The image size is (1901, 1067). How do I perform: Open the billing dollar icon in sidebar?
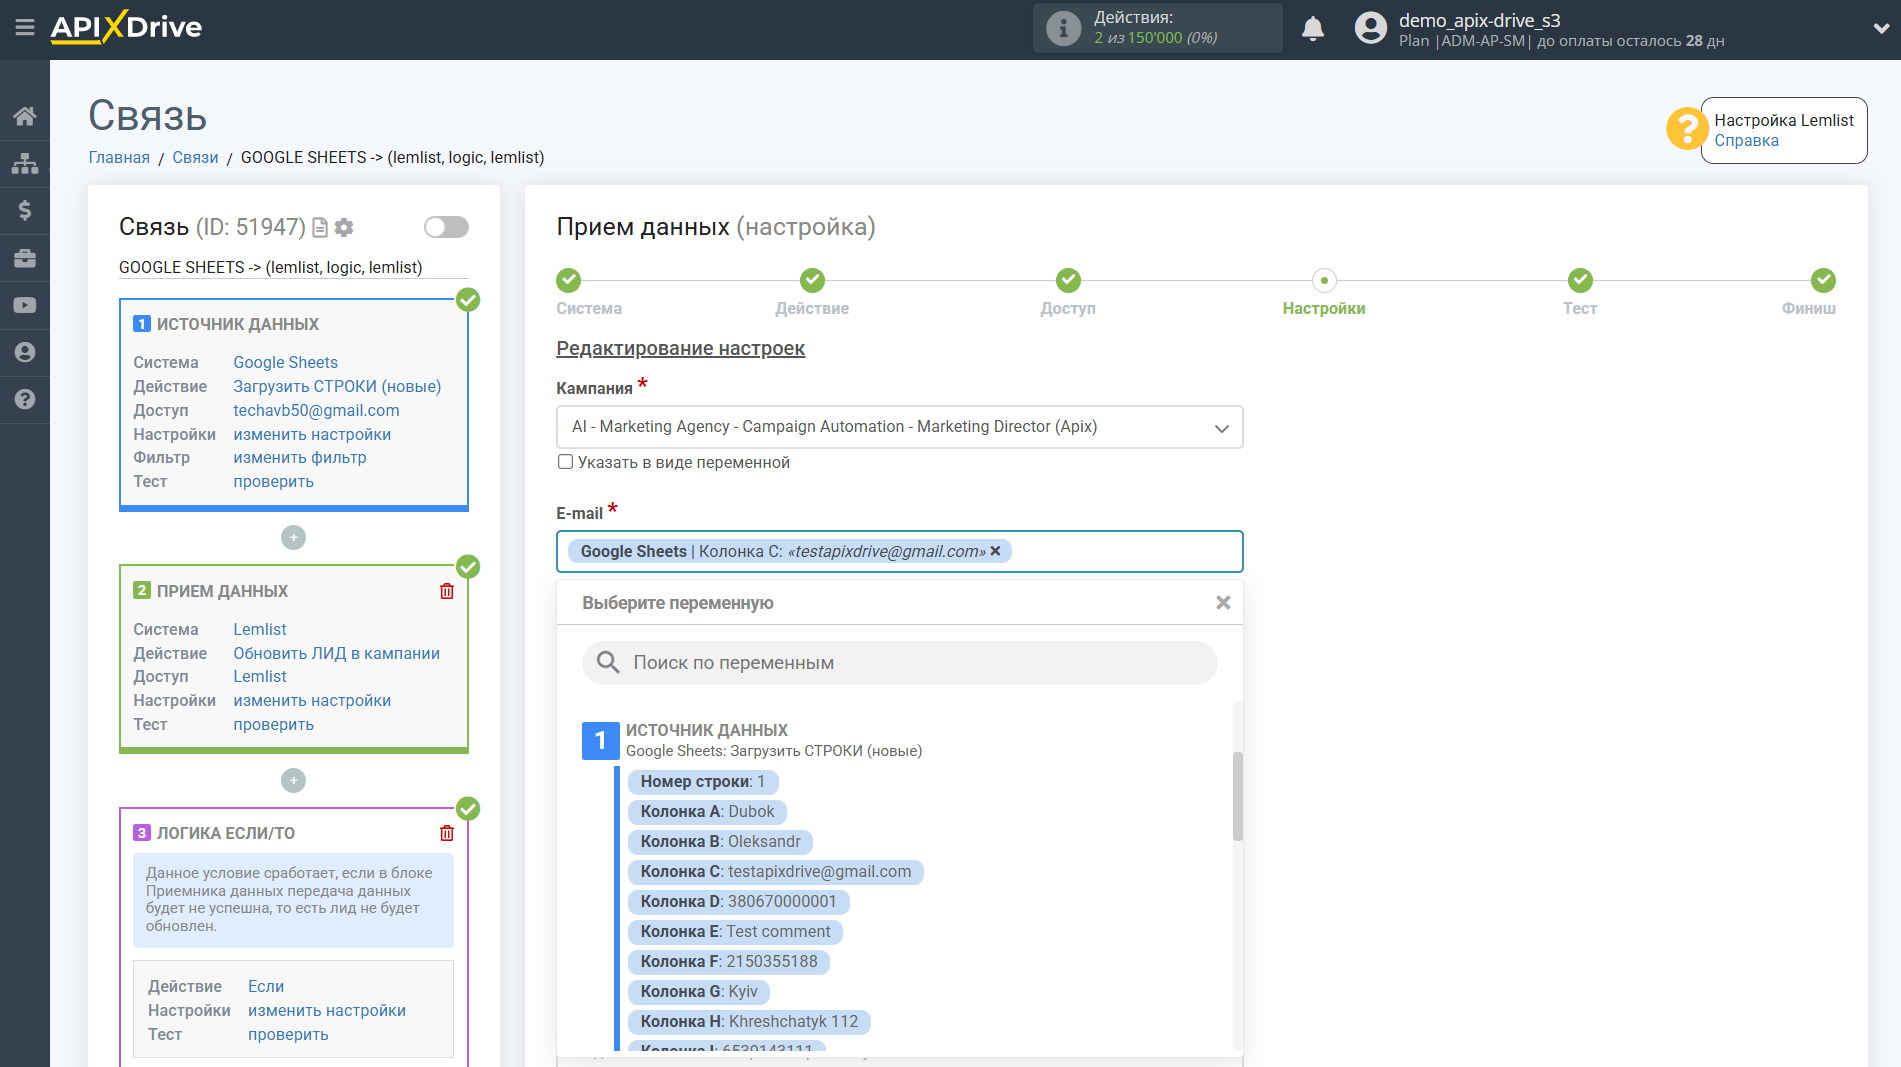pos(25,210)
